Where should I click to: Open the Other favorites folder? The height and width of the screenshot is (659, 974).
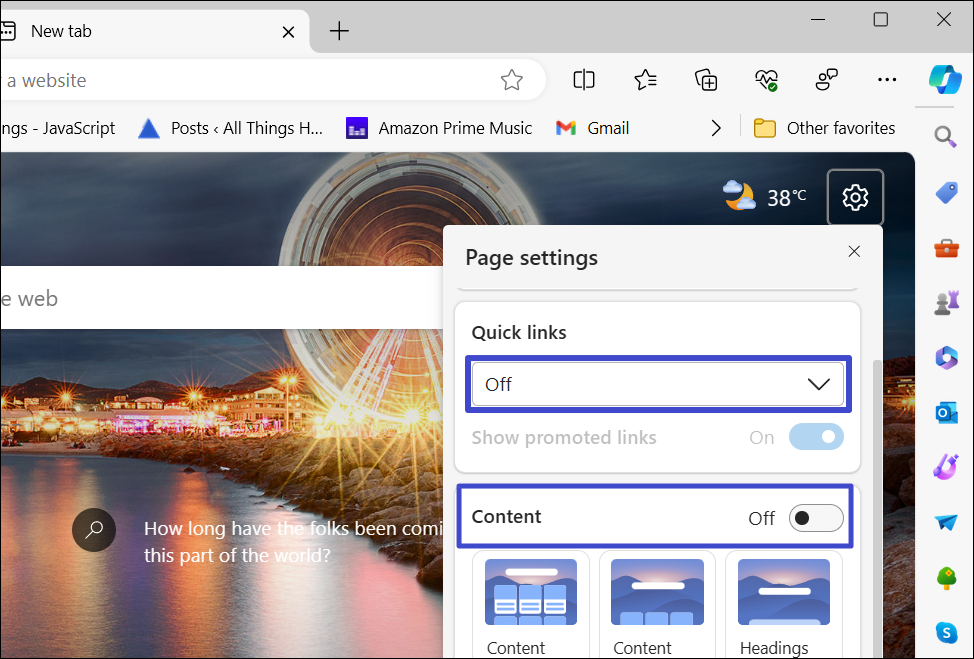tap(825, 128)
